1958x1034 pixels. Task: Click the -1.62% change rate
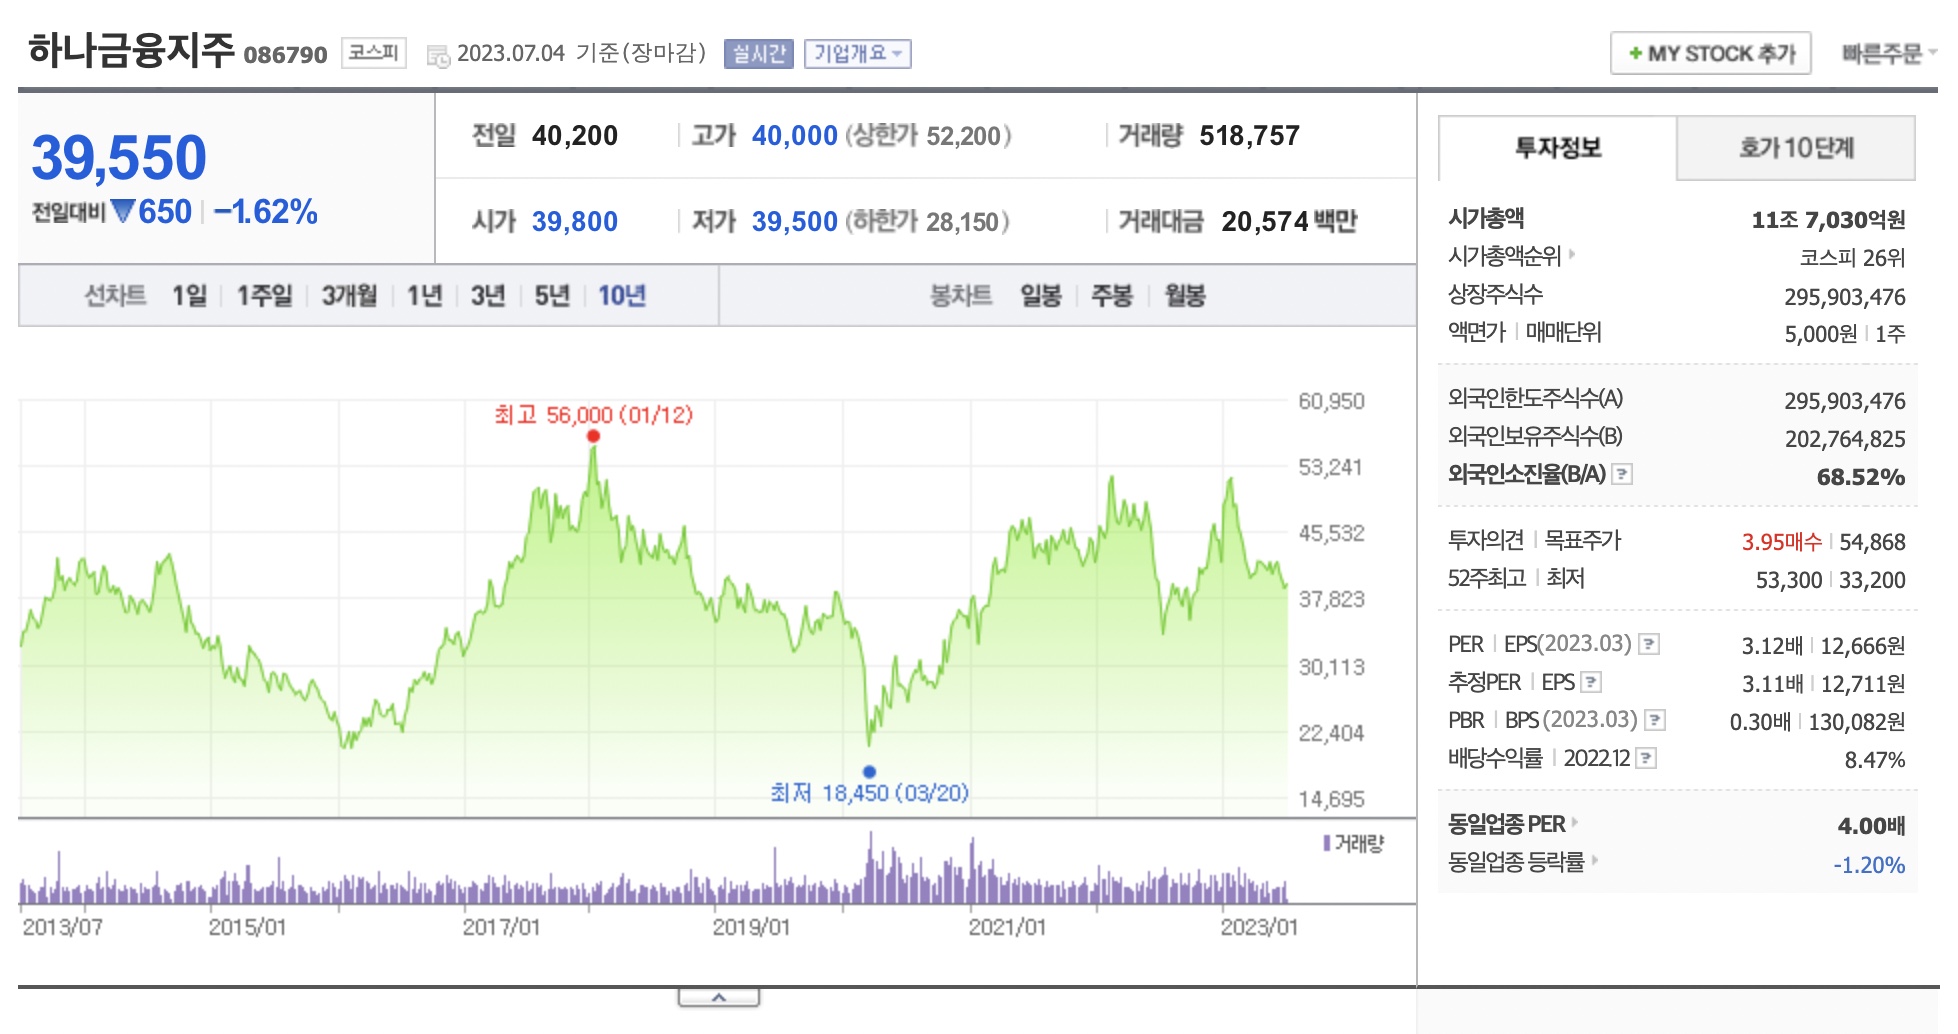pos(265,212)
